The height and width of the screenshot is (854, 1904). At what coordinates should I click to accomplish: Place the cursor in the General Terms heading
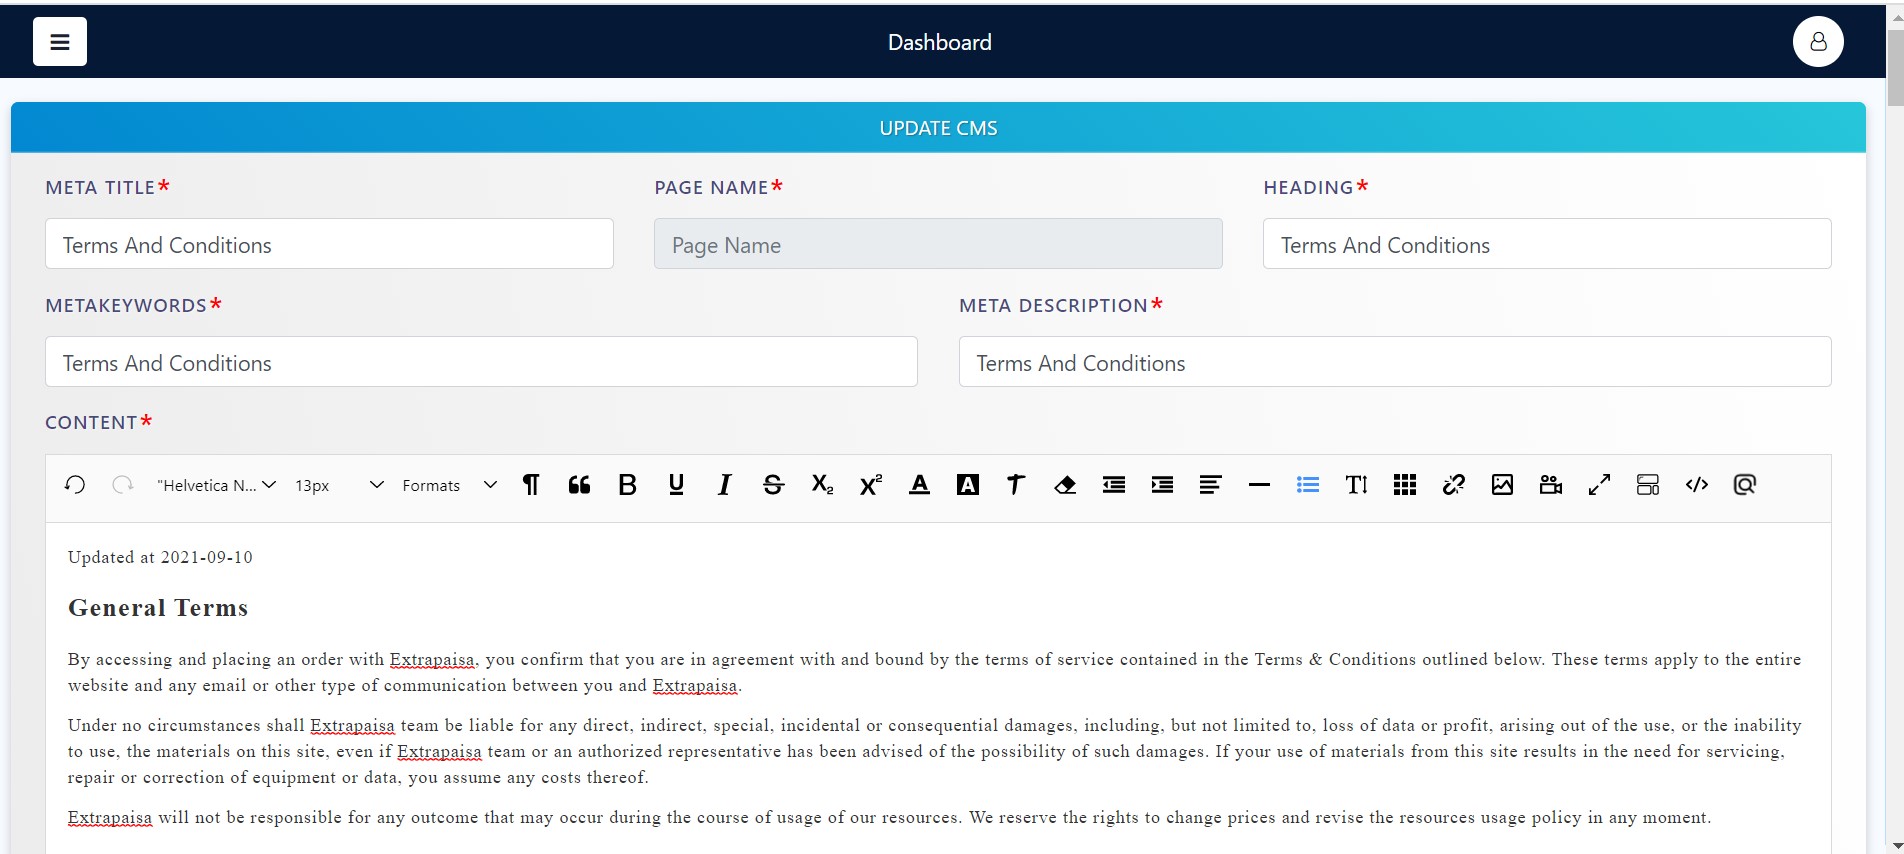pyautogui.click(x=158, y=608)
